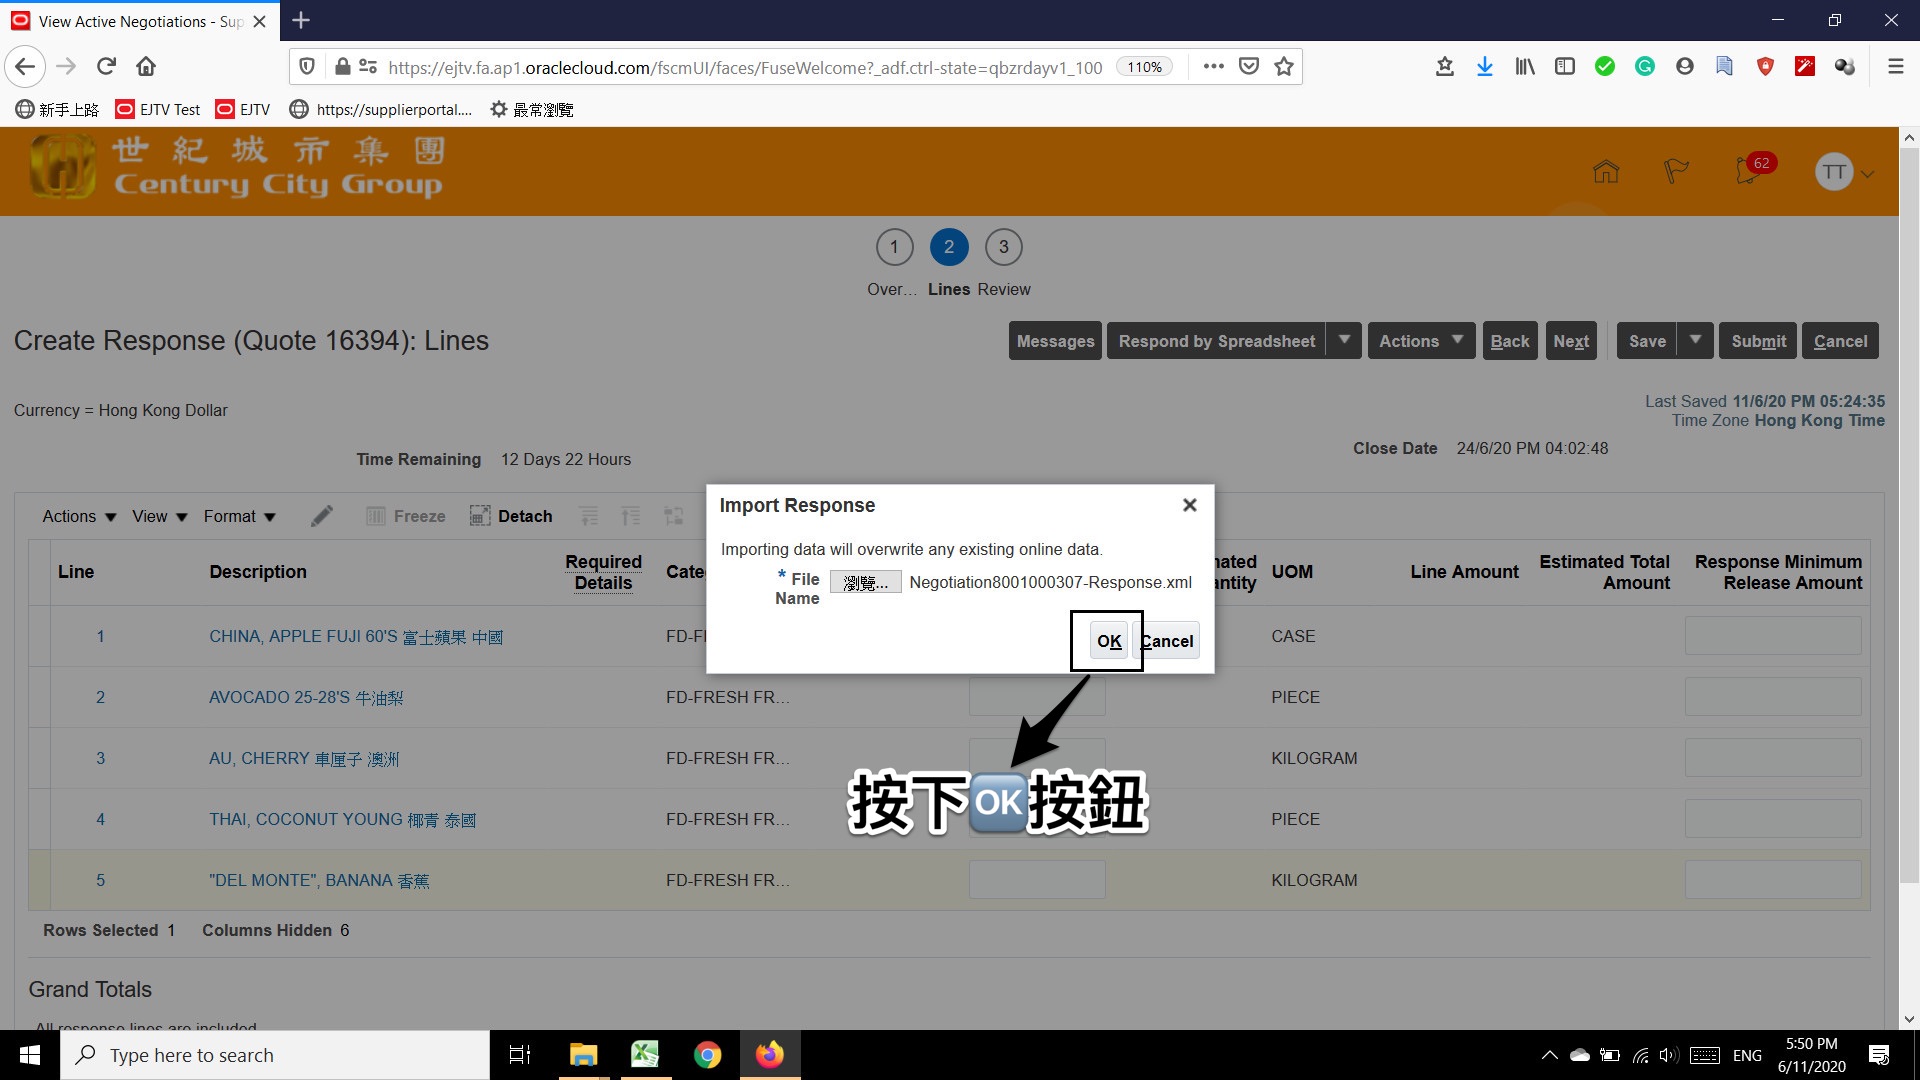Open the table View menu
Viewport: 1920px width, 1080px height.
point(159,516)
